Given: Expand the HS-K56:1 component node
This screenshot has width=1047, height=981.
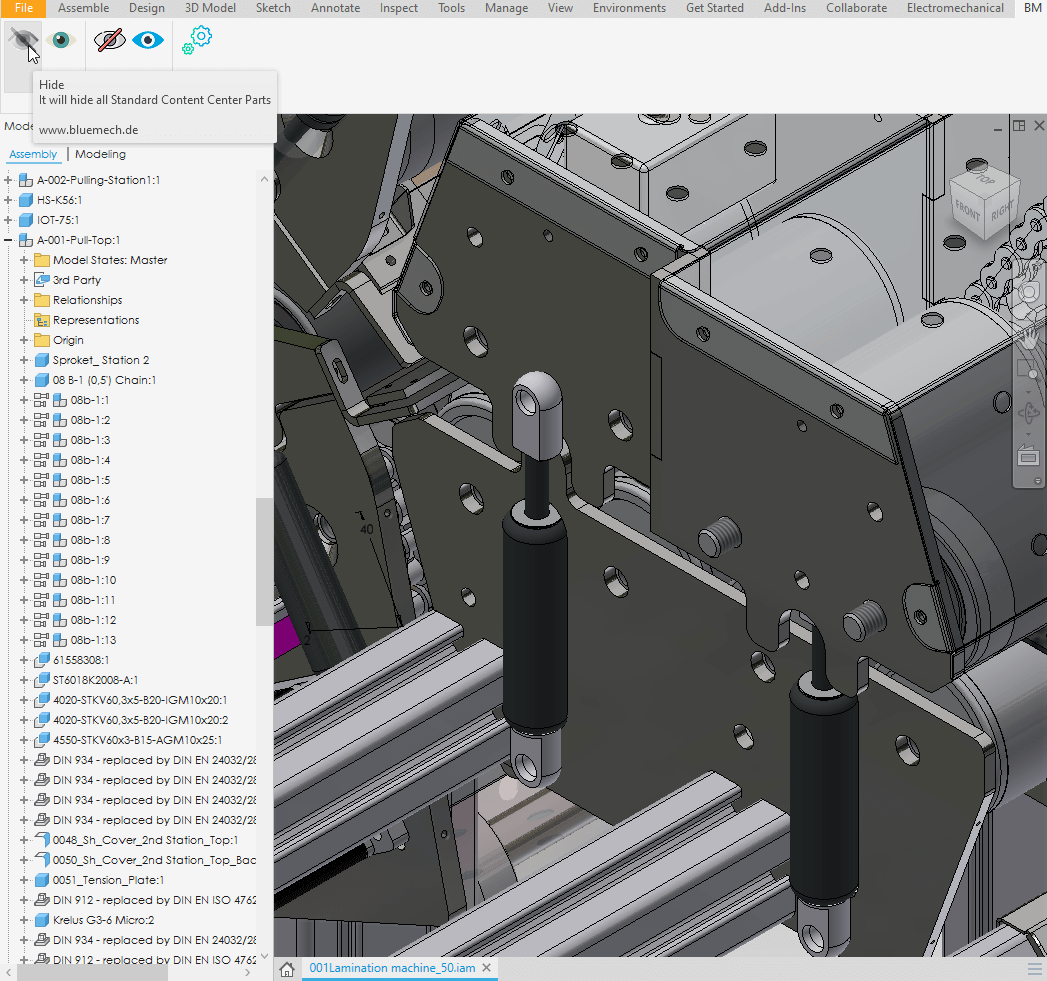Looking at the screenshot, I should tap(9, 200).
